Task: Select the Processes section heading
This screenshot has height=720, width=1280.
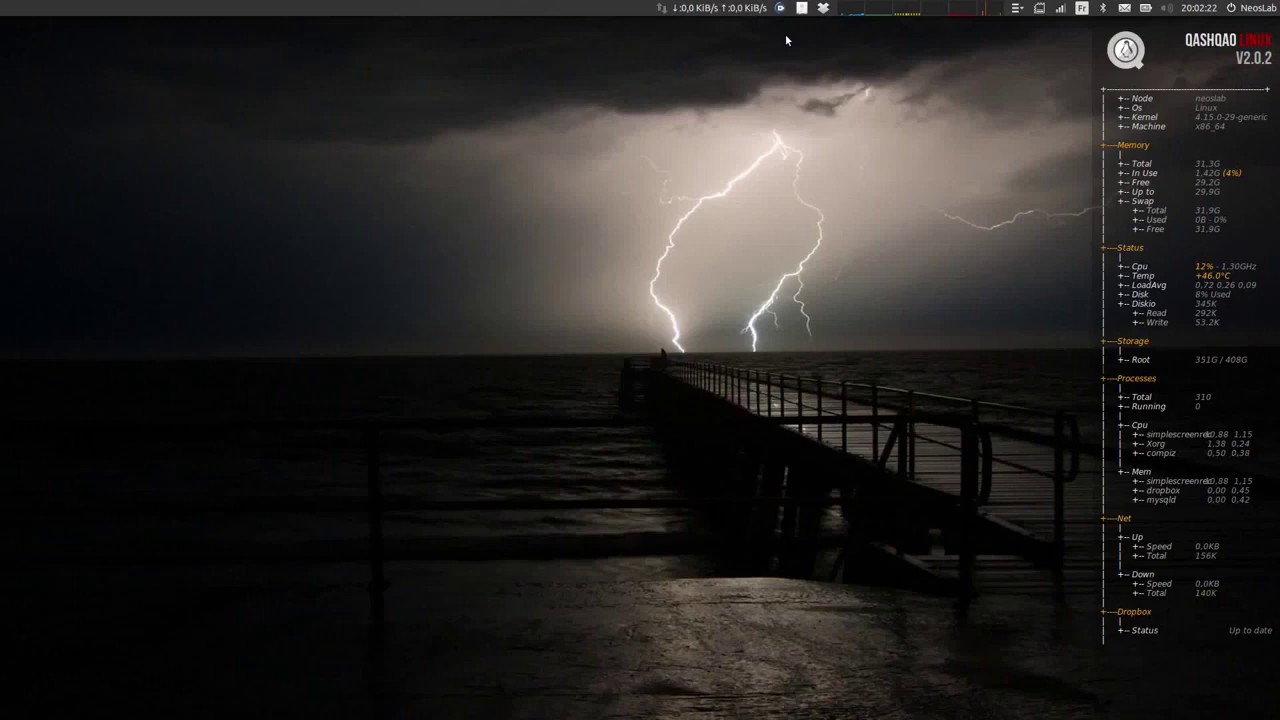Action: 1136,378
